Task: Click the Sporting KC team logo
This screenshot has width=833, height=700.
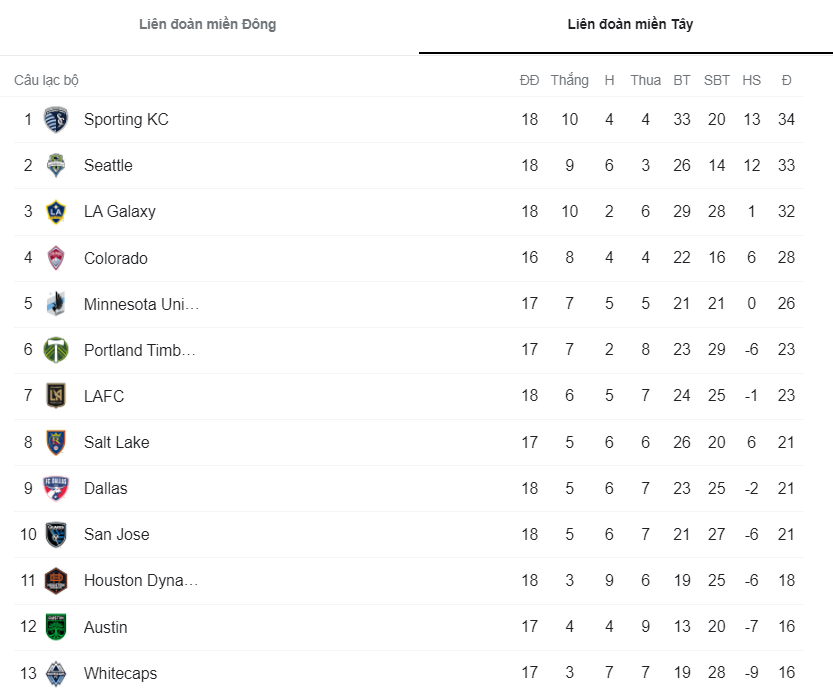Action: tap(55, 119)
